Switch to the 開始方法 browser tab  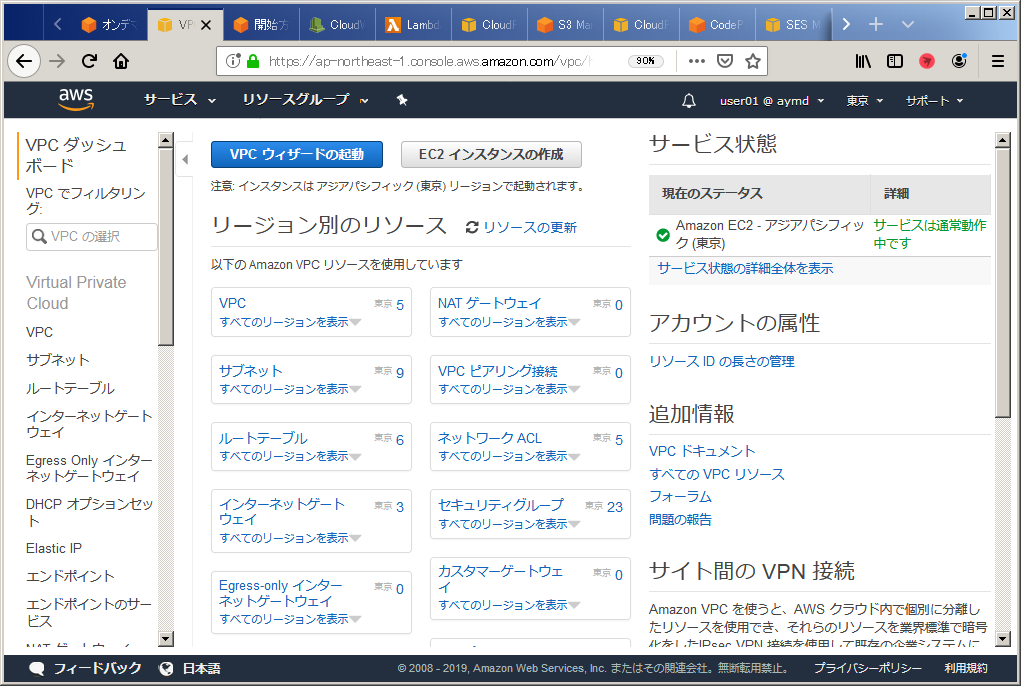(x=260, y=25)
